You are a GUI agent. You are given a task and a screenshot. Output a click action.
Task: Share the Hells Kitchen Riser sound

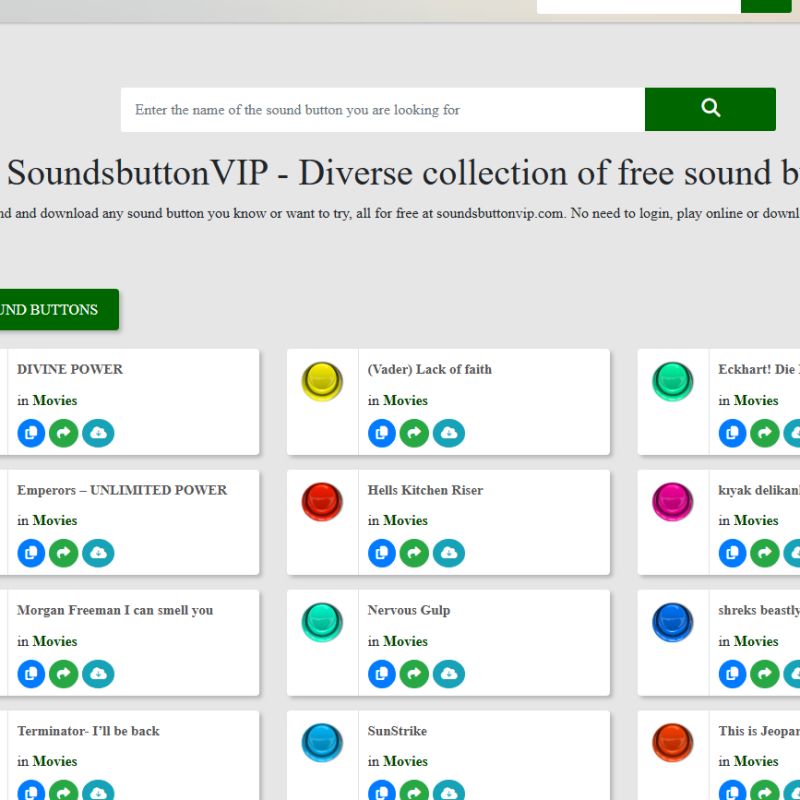(x=414, y=553)
